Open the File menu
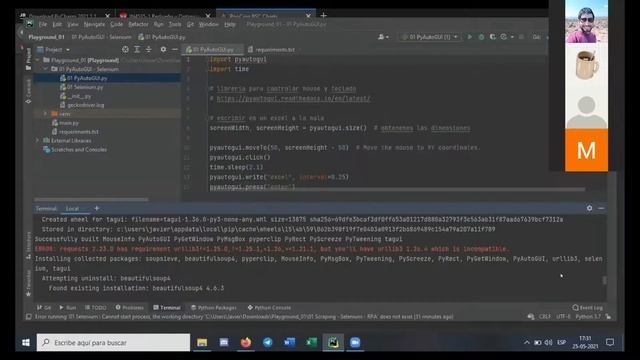This screenshot has height=360, width=640. click(x=42, y=24)
